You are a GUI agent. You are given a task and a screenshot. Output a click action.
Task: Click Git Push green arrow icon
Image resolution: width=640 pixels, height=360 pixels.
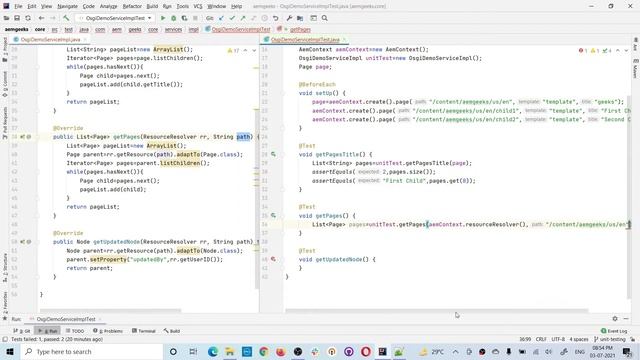[x=243, y=18]
